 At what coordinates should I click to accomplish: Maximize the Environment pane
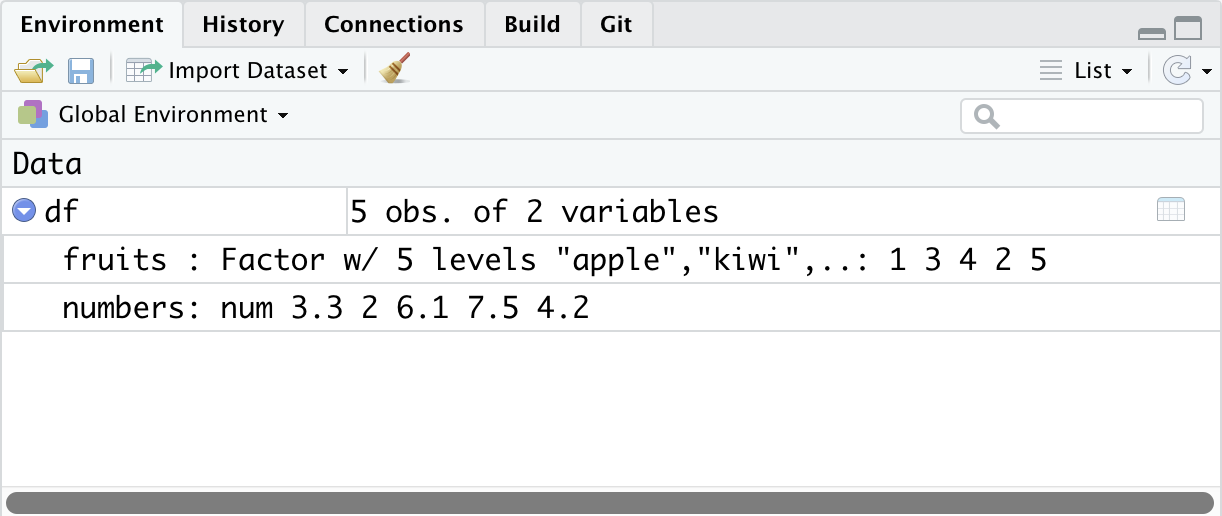pos(1188,30)
